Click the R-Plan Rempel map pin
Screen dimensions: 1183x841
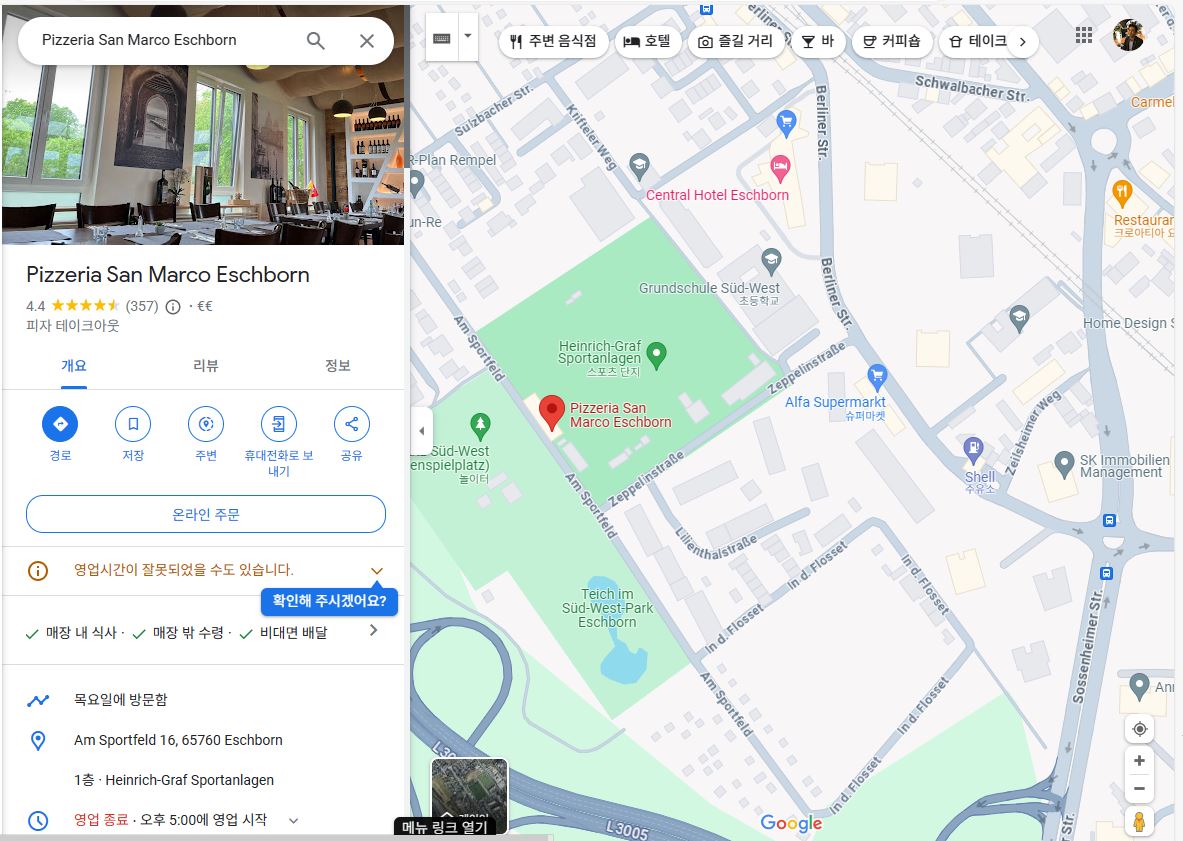(x=416, y=183)
